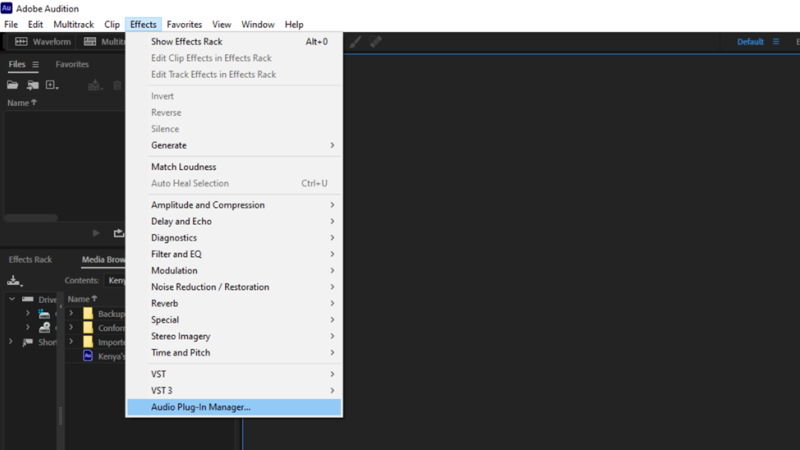Switch to Waveform editor view

43,42
